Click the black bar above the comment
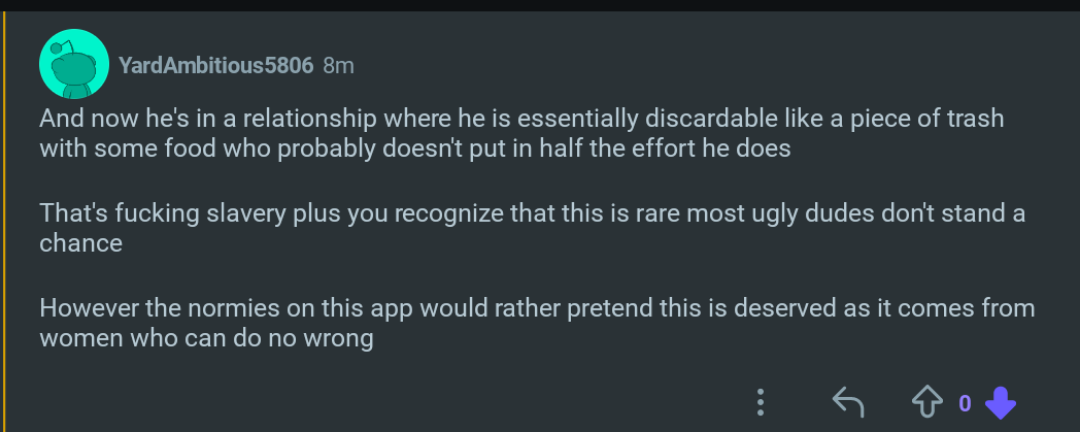 coord(540,5)
